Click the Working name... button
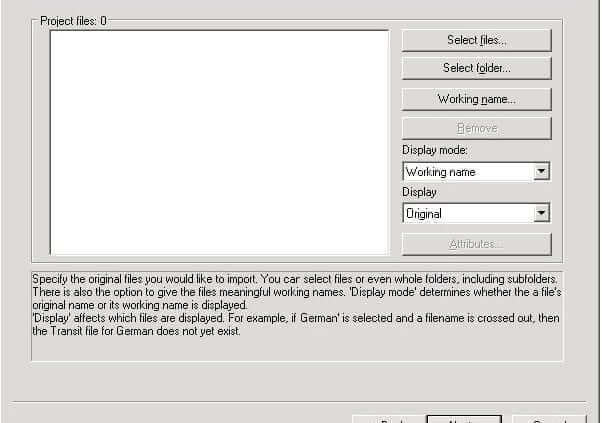 click(476, 99)
